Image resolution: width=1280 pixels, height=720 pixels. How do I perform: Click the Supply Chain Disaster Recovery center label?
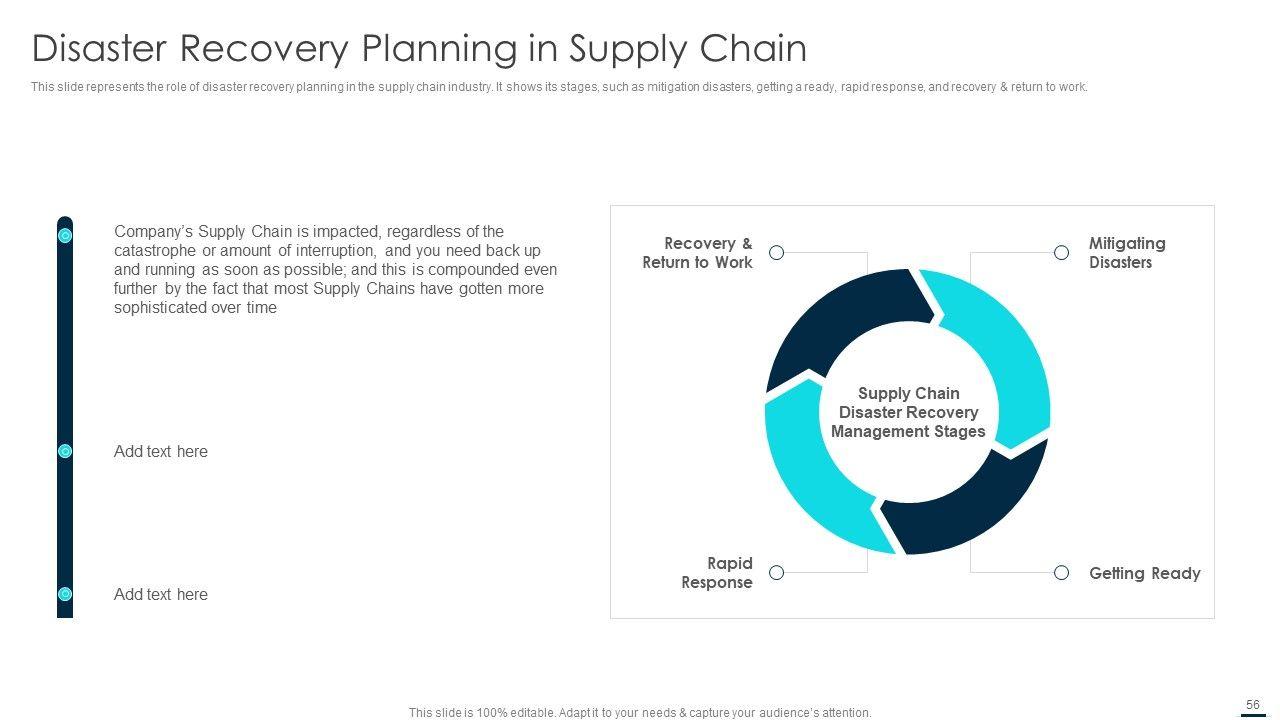pos(908,413)
